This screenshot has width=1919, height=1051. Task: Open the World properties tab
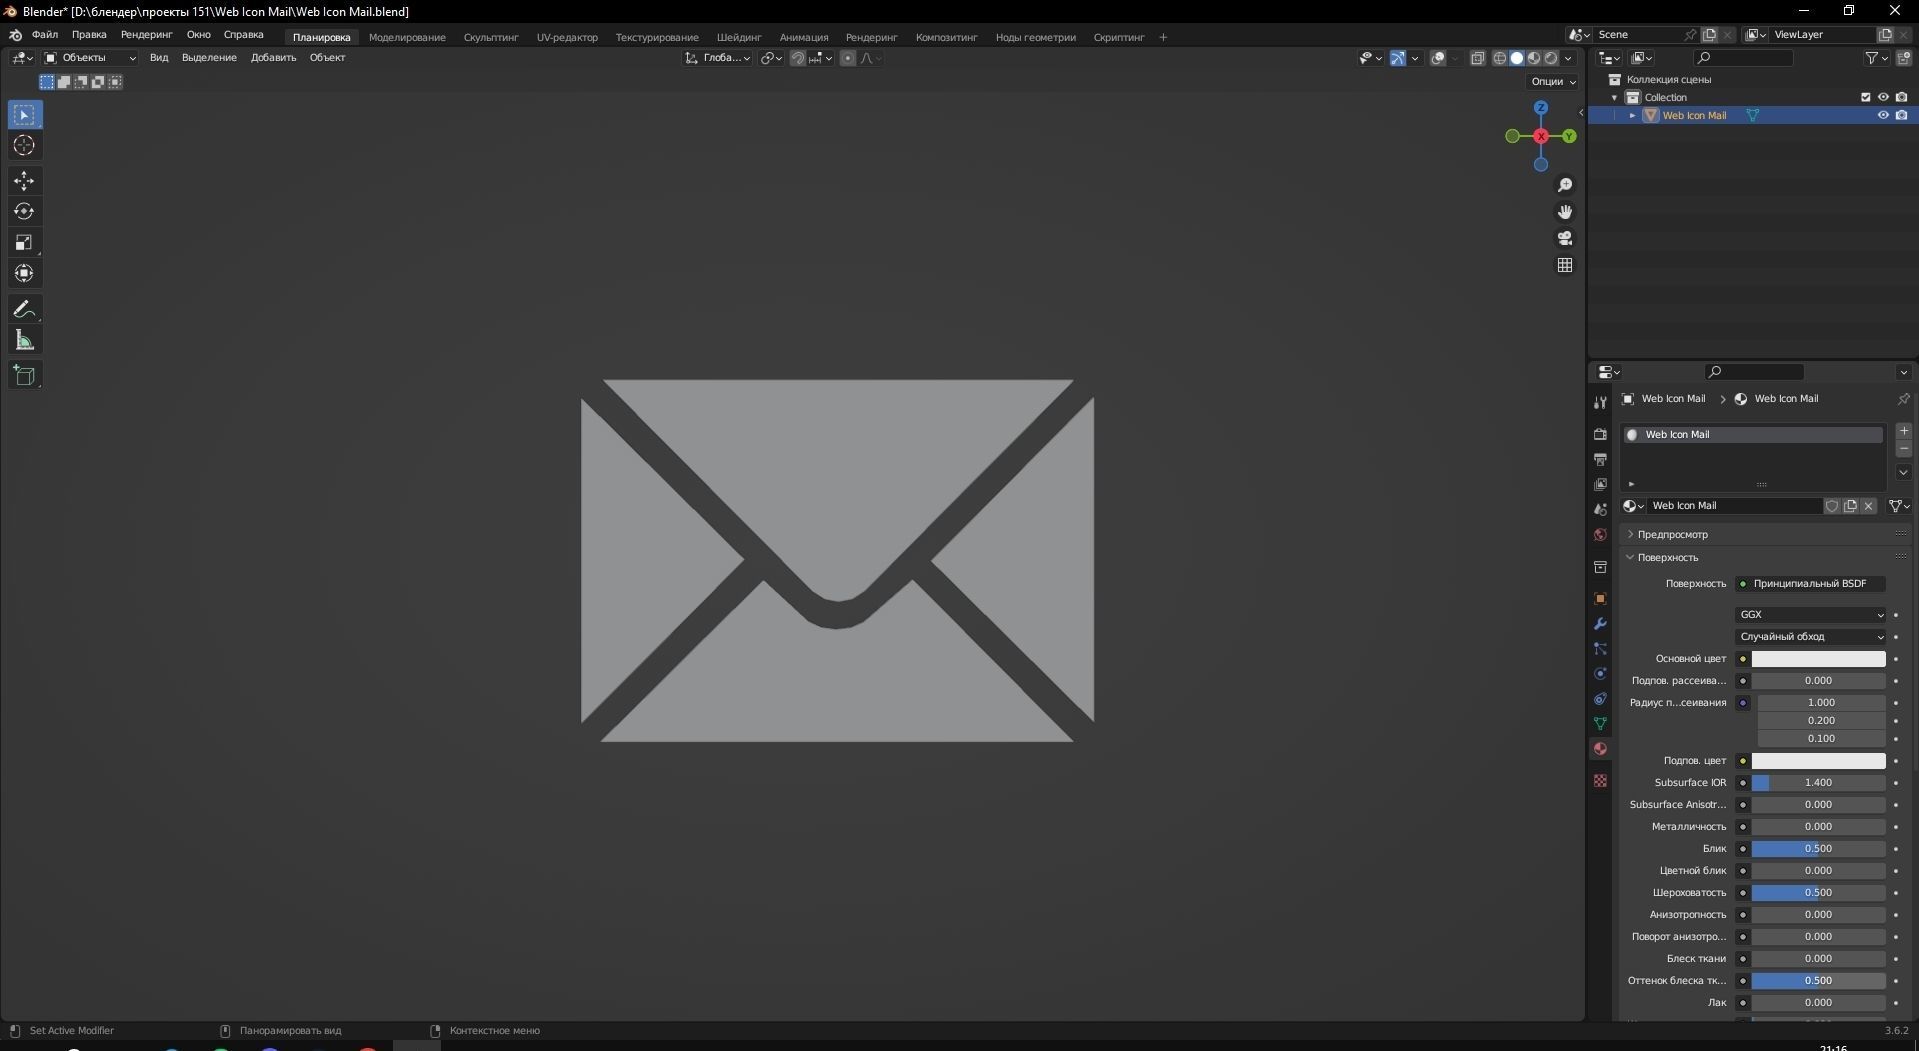pyautogui.click(x=1600, y=534)
